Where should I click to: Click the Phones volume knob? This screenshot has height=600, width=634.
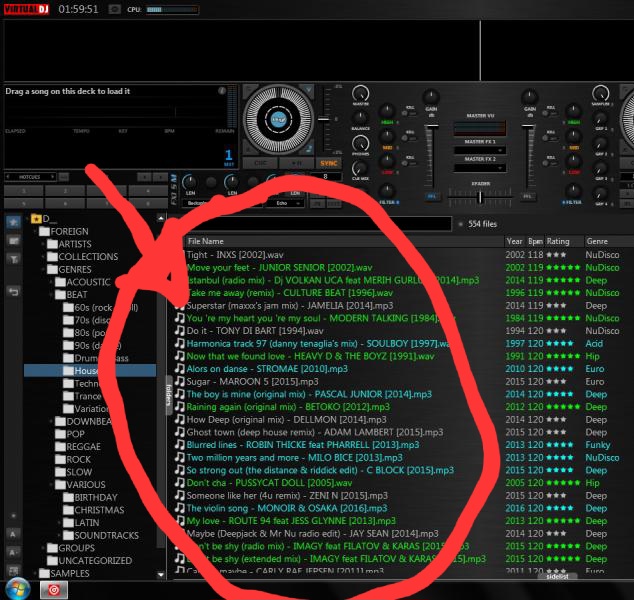[x=360, y=144]
